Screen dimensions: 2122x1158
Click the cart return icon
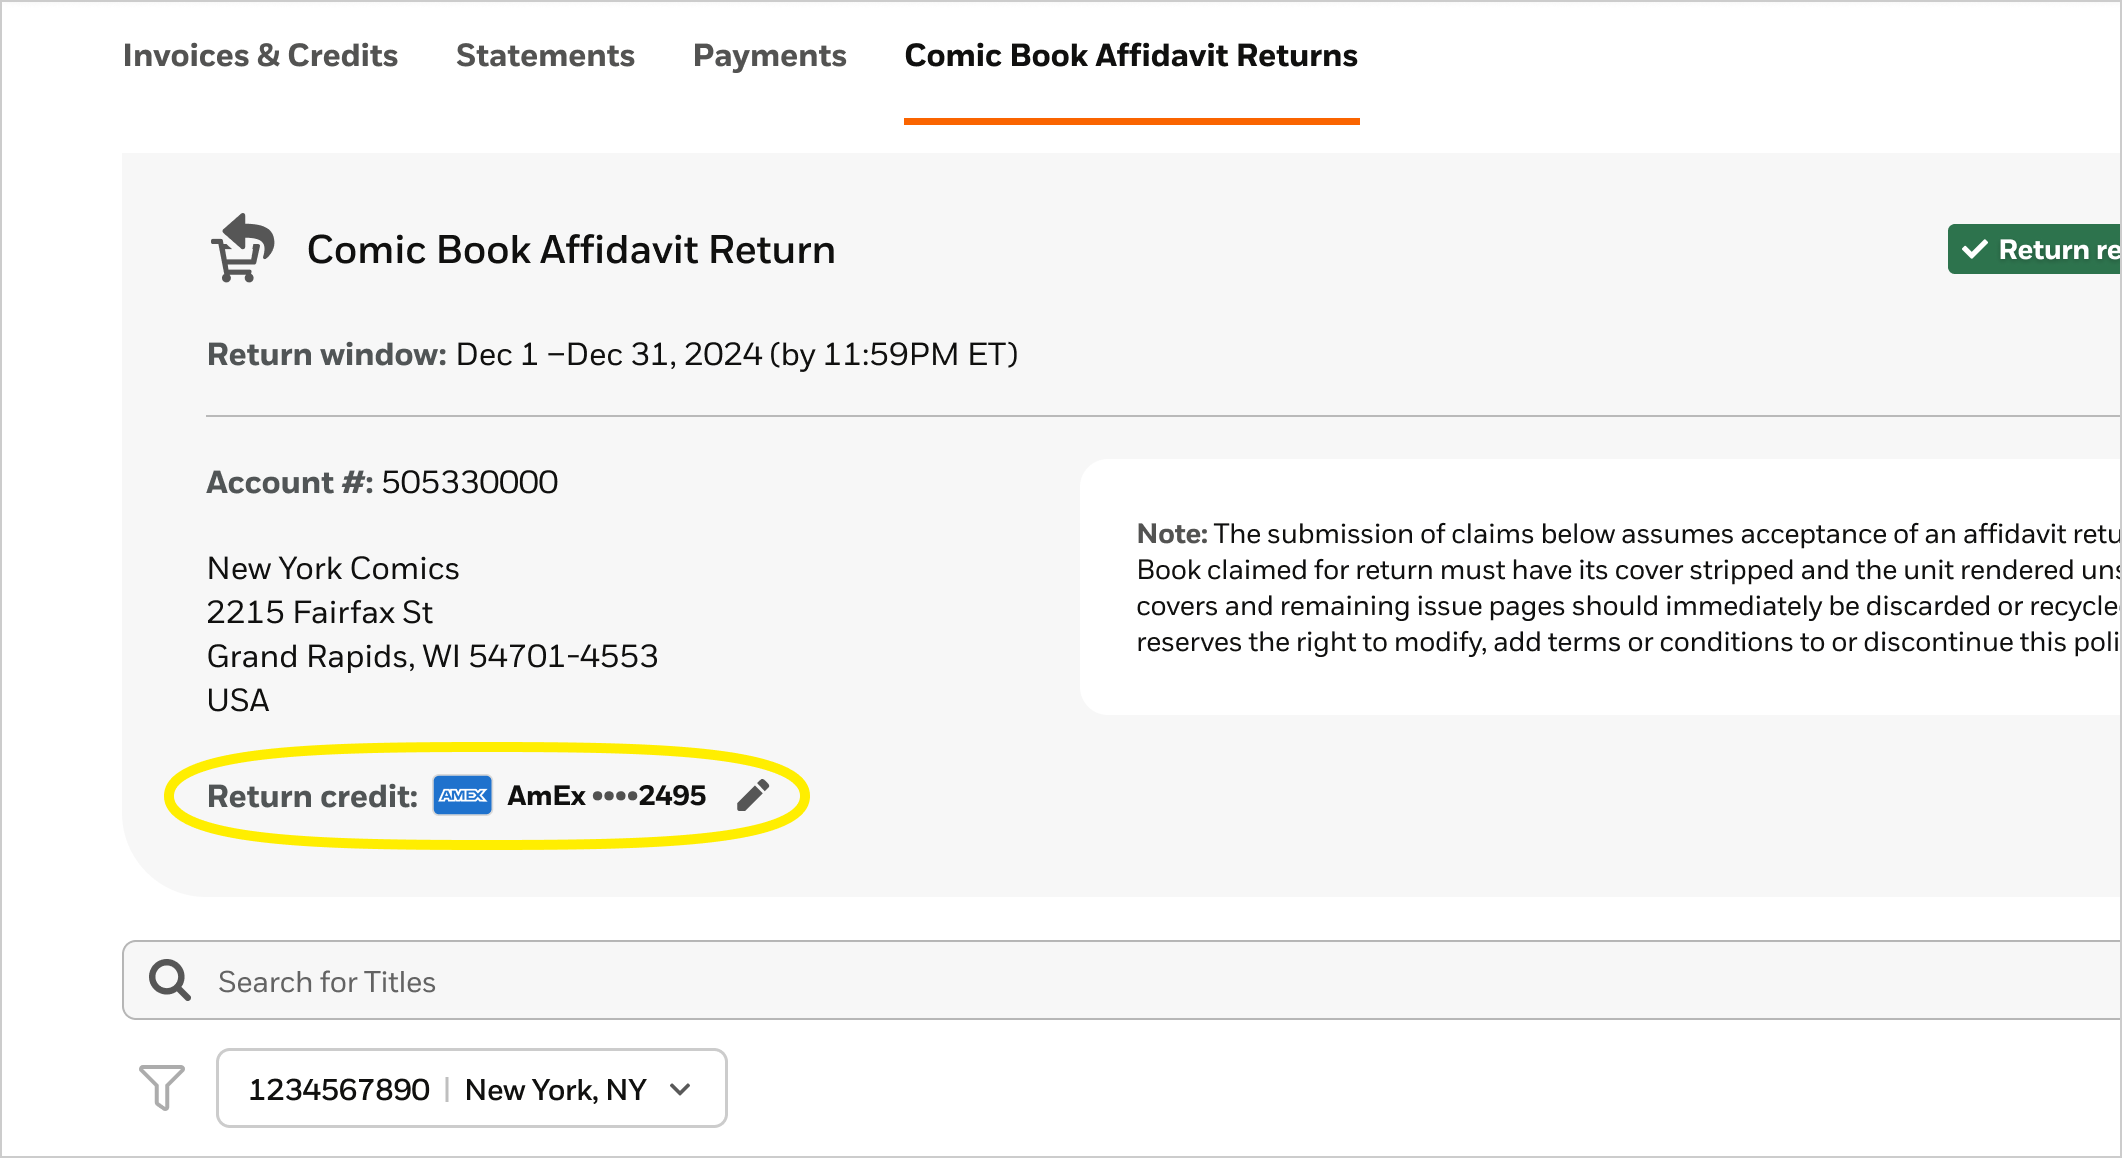pos(242,248)
